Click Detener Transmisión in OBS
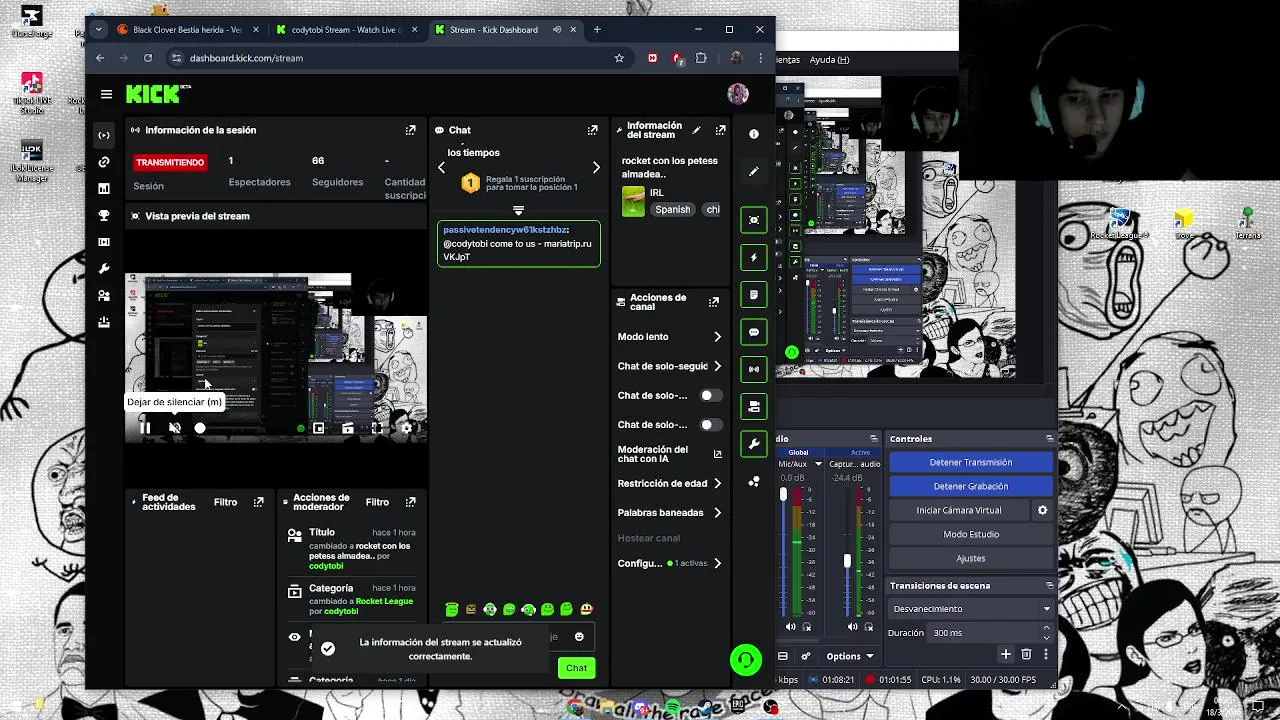1280x720 pixels. coord(971,462)
